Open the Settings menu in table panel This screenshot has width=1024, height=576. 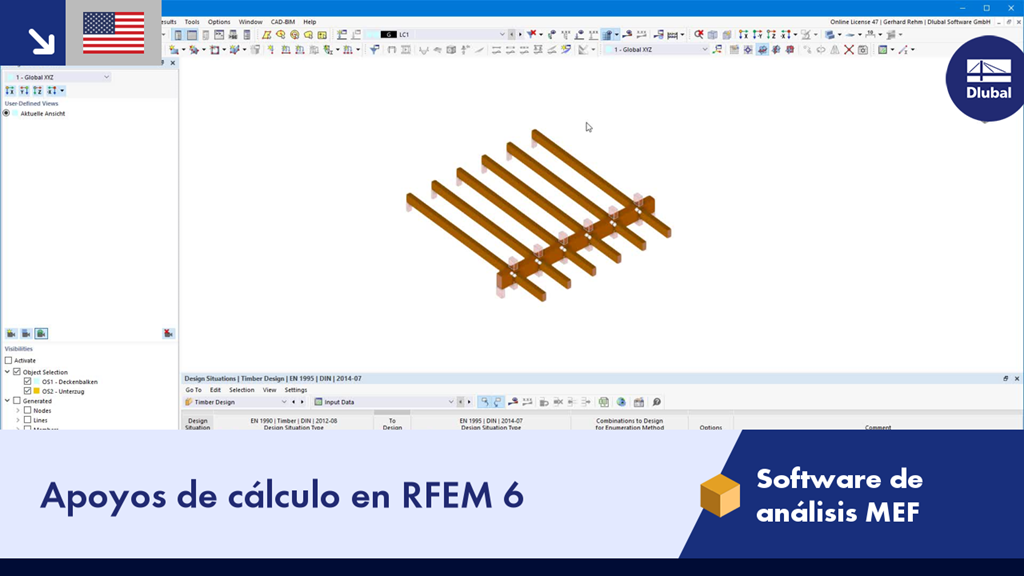pos(296,390)
